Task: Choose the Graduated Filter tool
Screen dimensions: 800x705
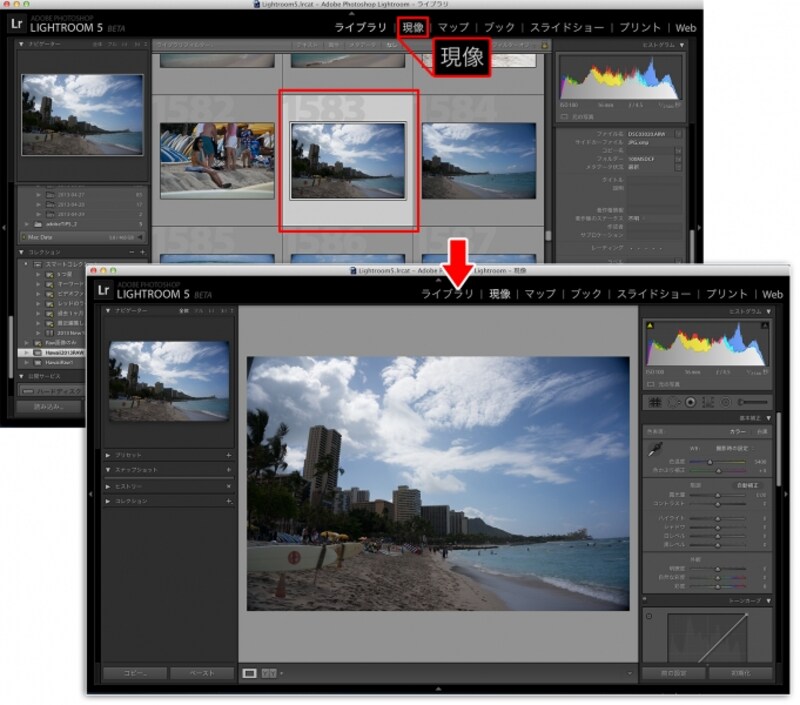Action: 709,402
